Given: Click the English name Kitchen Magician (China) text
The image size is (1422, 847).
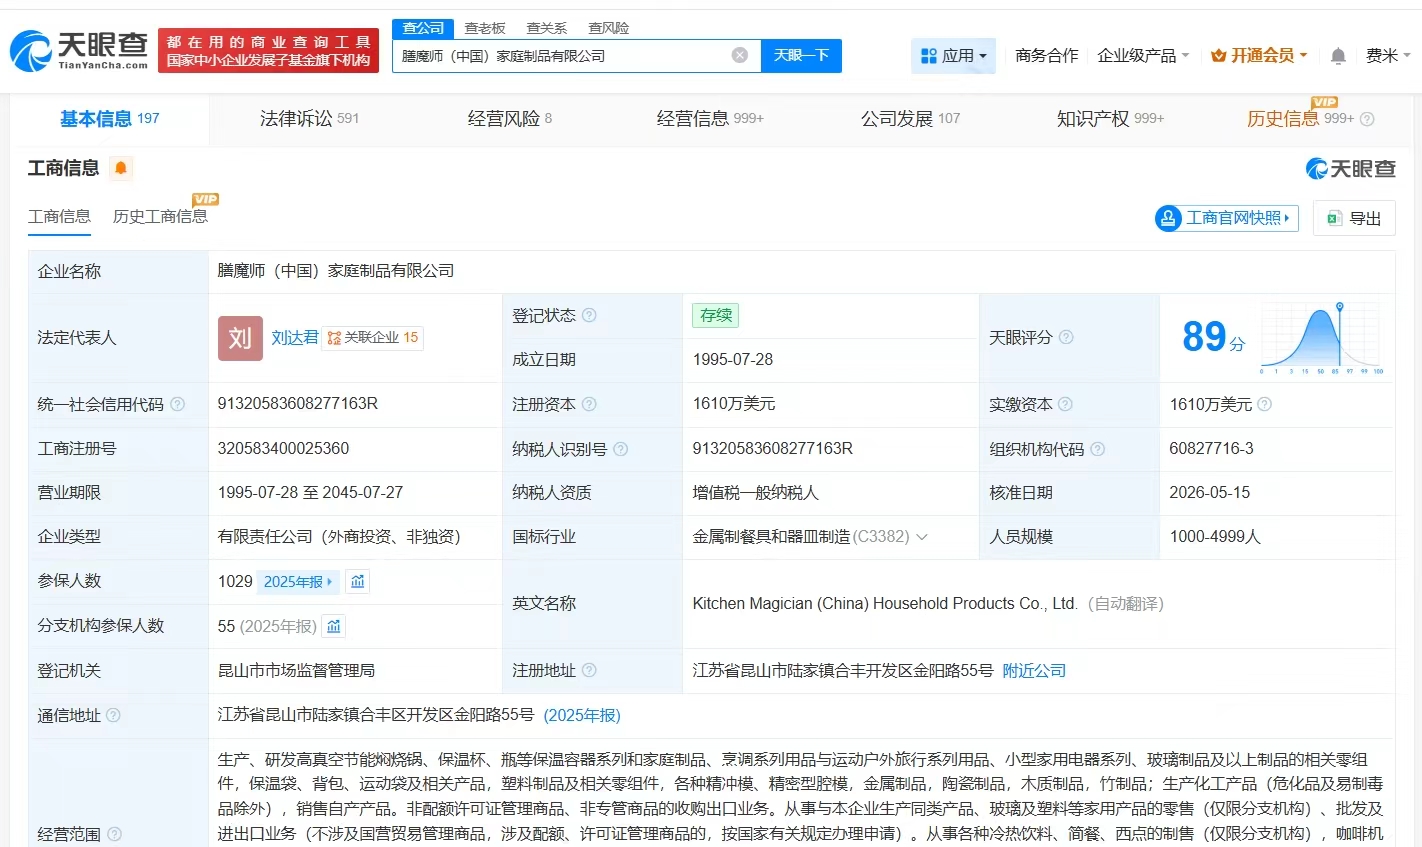Looking at the screenshot, I should click(885, 604).
